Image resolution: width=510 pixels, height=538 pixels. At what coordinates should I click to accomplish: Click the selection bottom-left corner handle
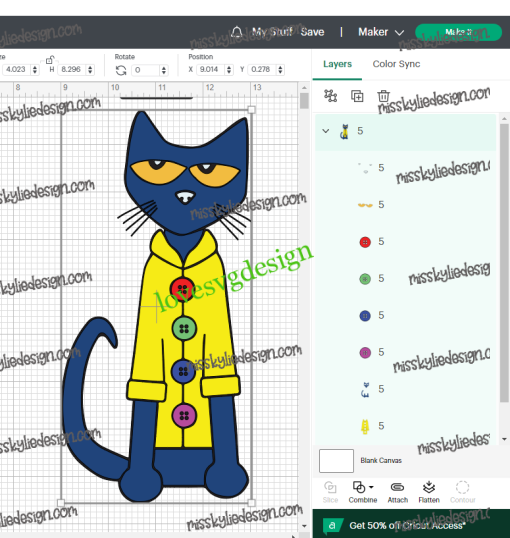pos(61,503)
